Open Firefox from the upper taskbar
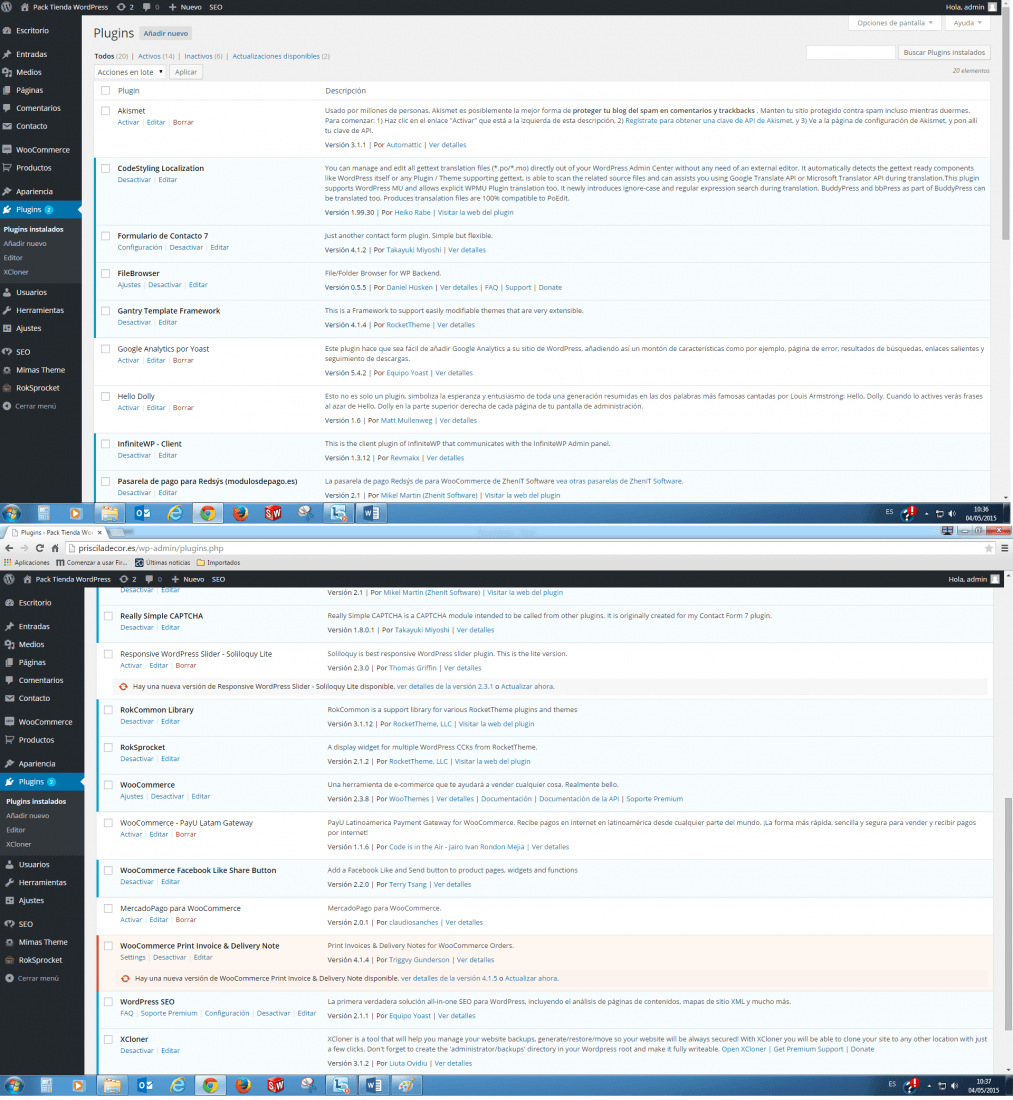Viewport: 1013px width, 1100px height. click(x=241, y=514)
